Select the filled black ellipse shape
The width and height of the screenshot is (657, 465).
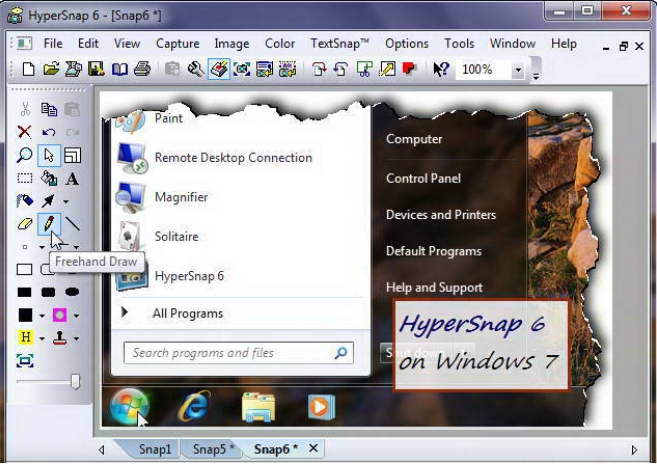72,292
